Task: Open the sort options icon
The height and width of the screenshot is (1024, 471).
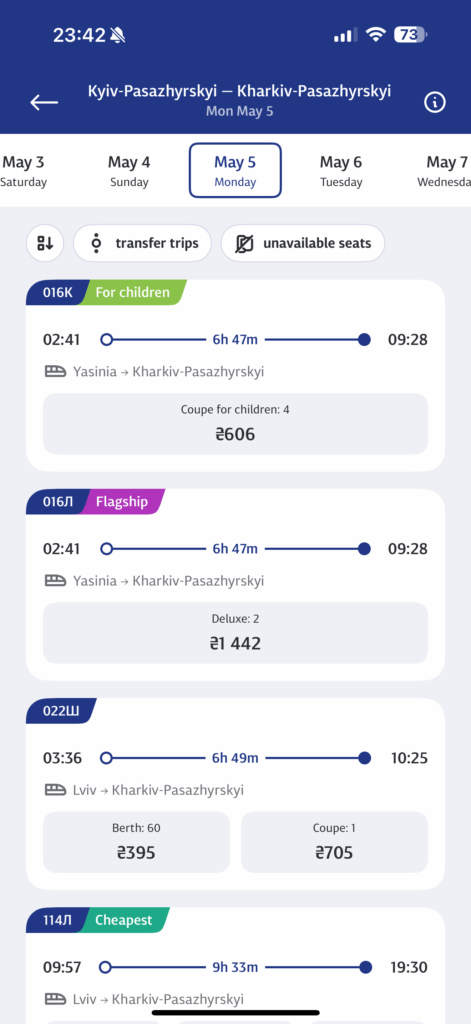Action: pyautogui.click(x=45, y=244)
